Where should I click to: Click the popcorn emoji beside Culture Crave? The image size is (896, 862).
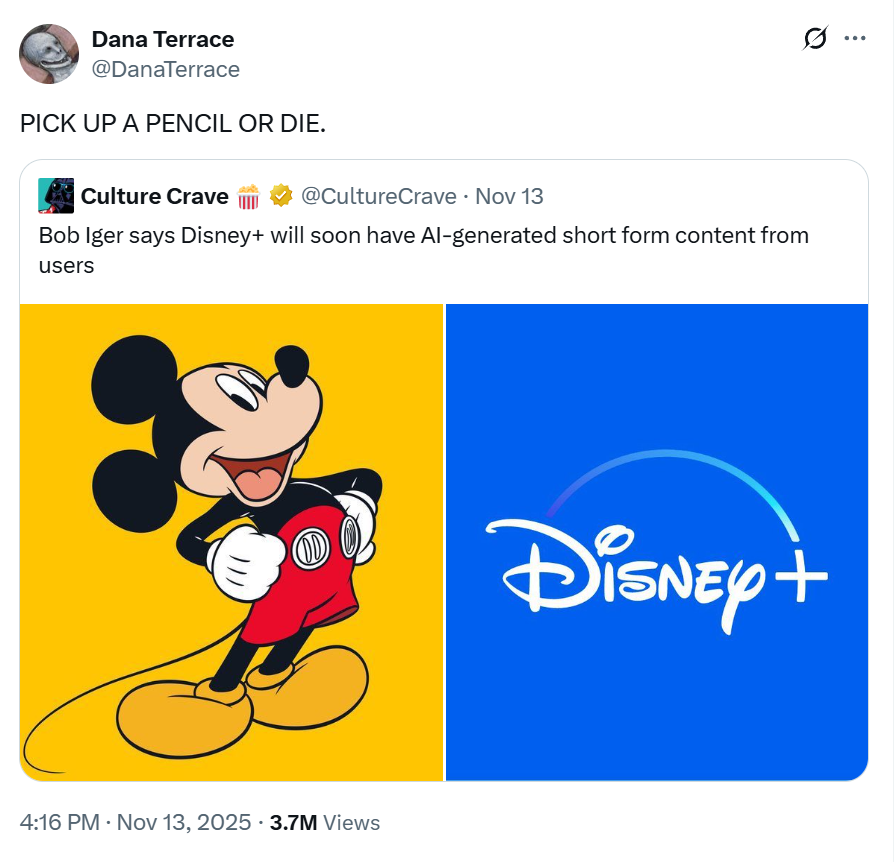click(249, 196)
